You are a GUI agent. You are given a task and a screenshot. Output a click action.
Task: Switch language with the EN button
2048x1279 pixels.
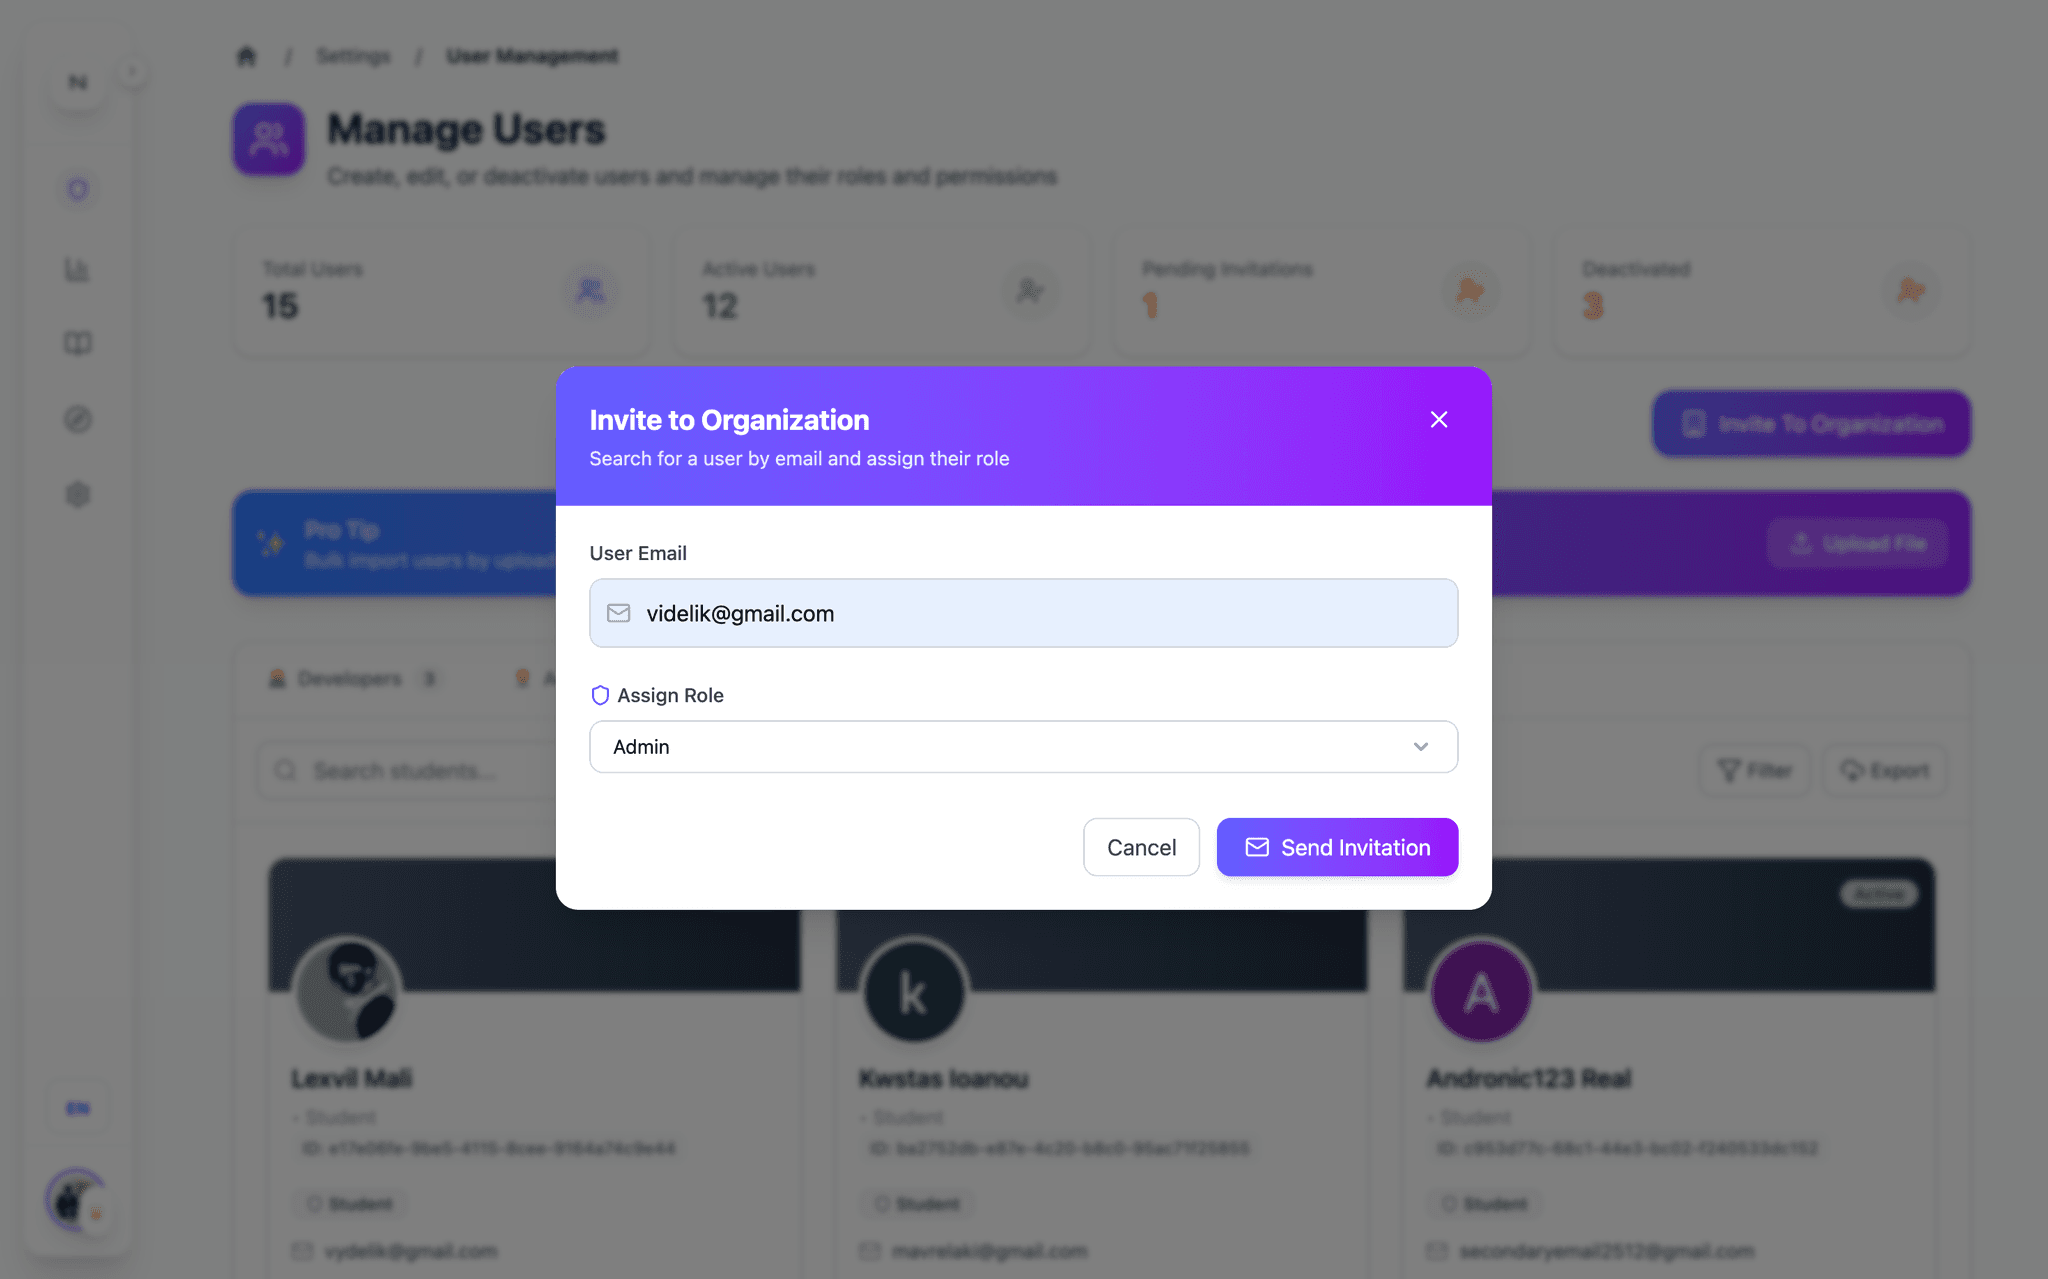tap(77, 1108)
